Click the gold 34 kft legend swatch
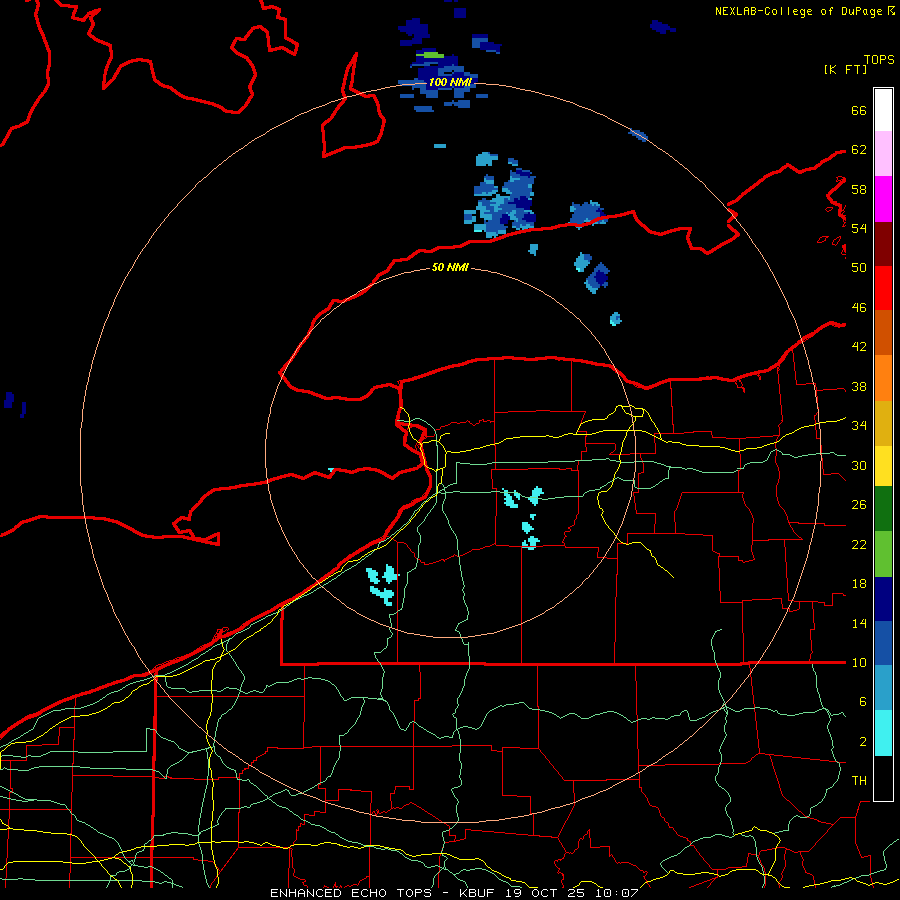 click(883, 423)
